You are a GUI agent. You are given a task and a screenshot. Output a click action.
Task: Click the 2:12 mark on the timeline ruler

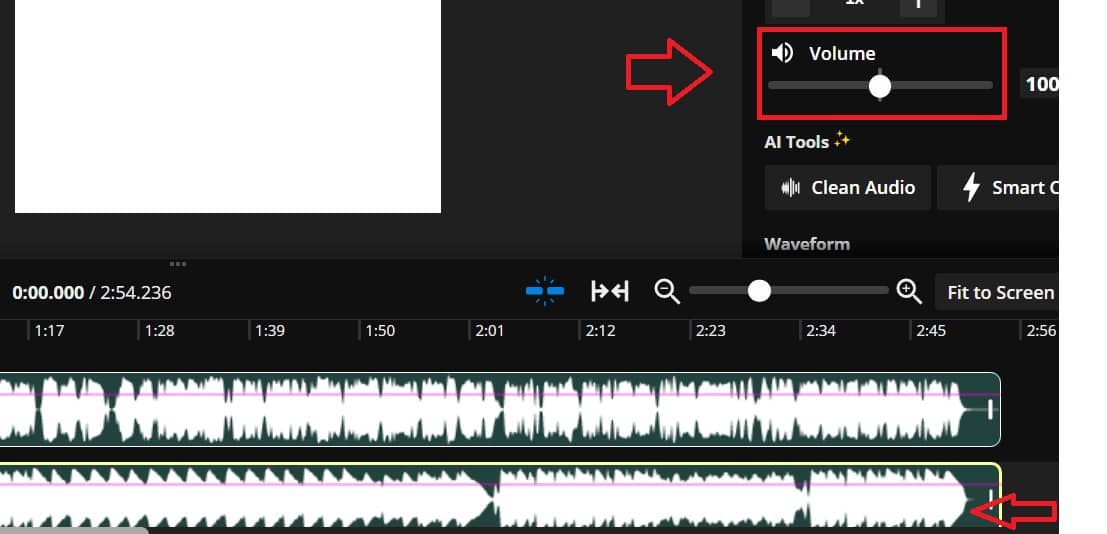coord(600,331)
